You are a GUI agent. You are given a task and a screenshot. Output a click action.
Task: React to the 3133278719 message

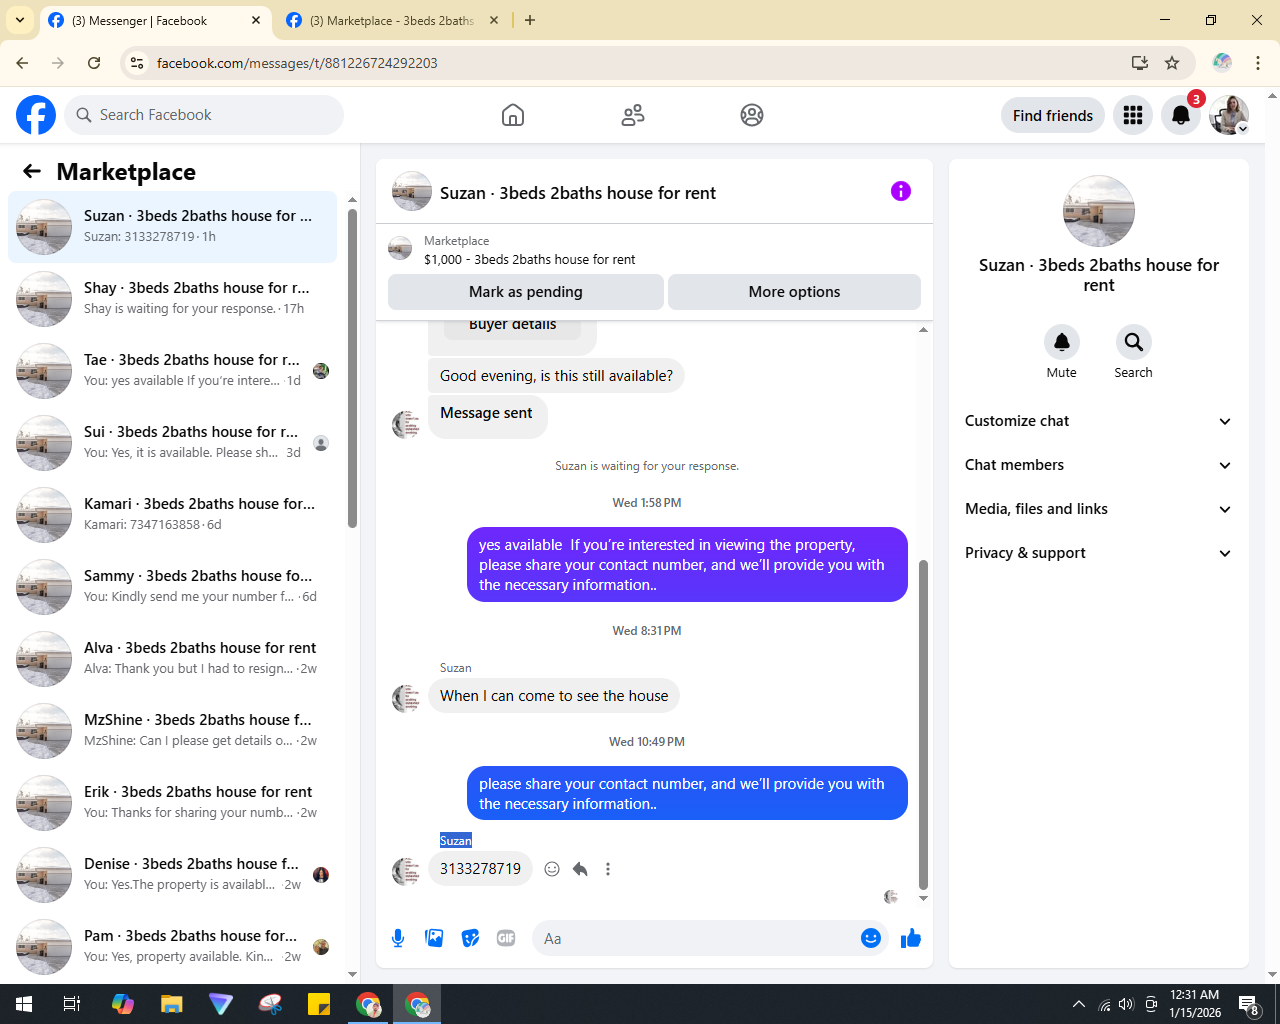click(552, 869)
